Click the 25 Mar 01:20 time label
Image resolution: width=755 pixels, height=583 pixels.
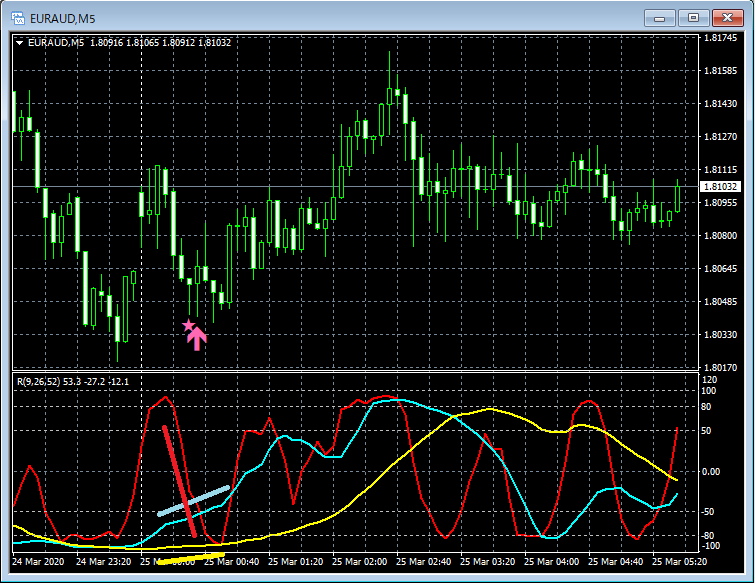click(296, 562)
